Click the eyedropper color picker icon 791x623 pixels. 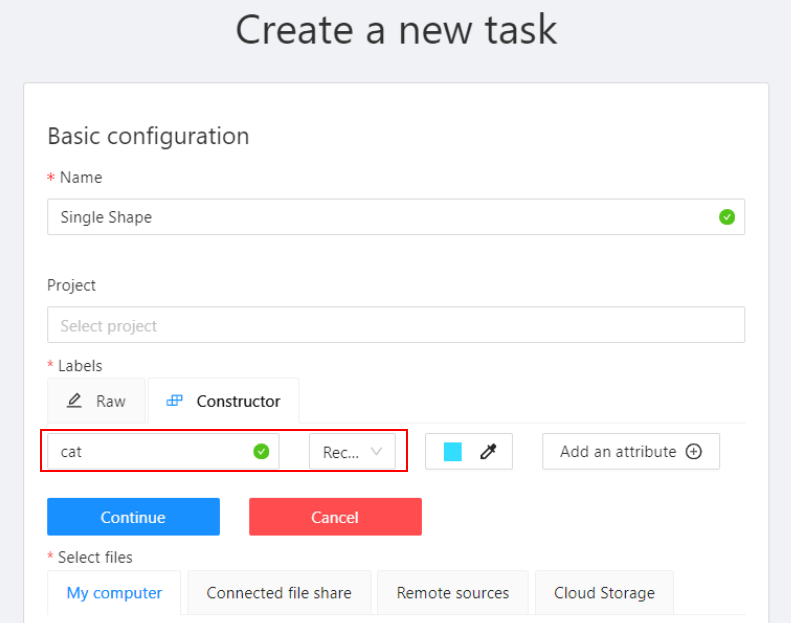point(488,451)
